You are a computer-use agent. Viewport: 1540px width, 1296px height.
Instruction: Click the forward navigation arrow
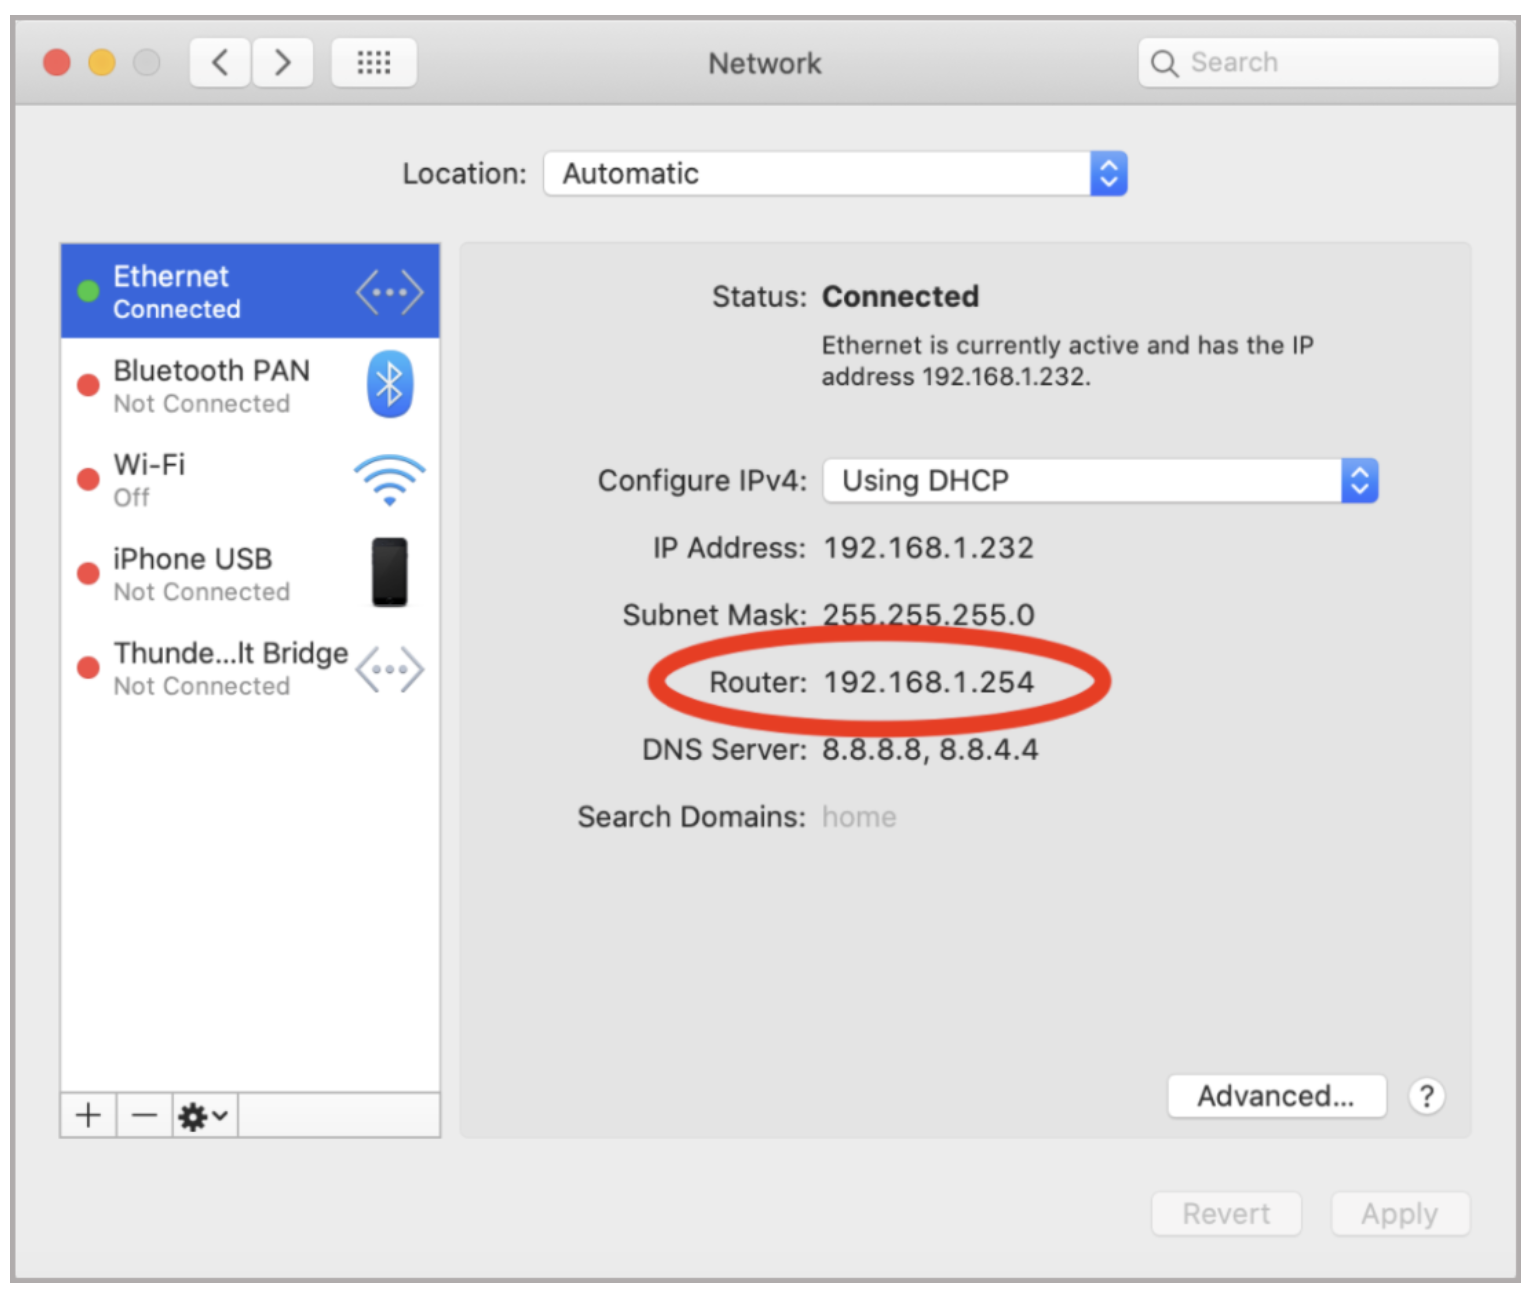point(283,63)
